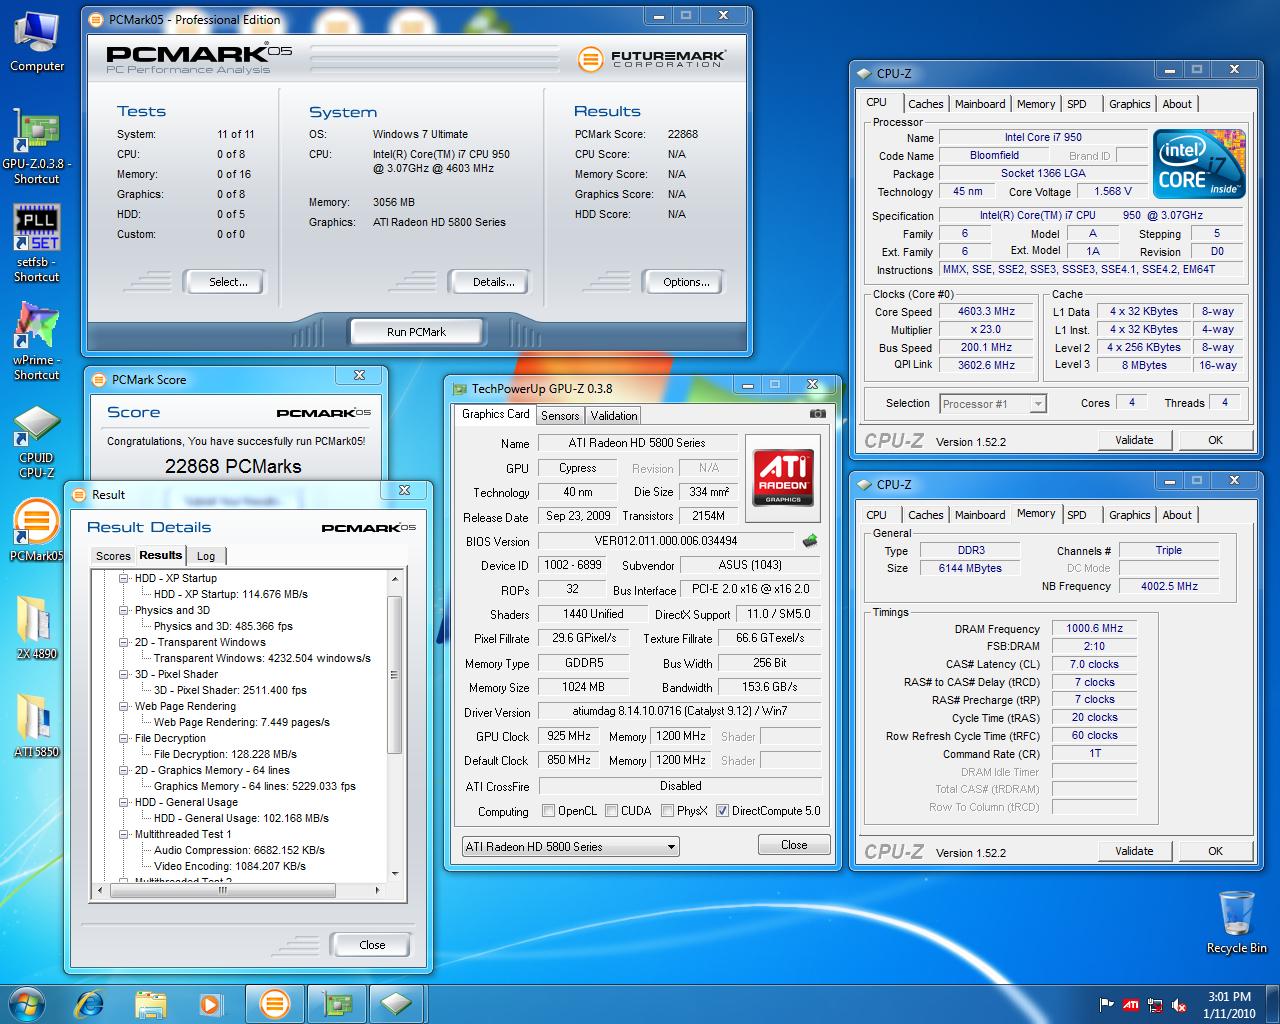Collapse the HDD - XP Startup tree node
This screenshot has height=1024, width=1280.
[x=124, y=578]
